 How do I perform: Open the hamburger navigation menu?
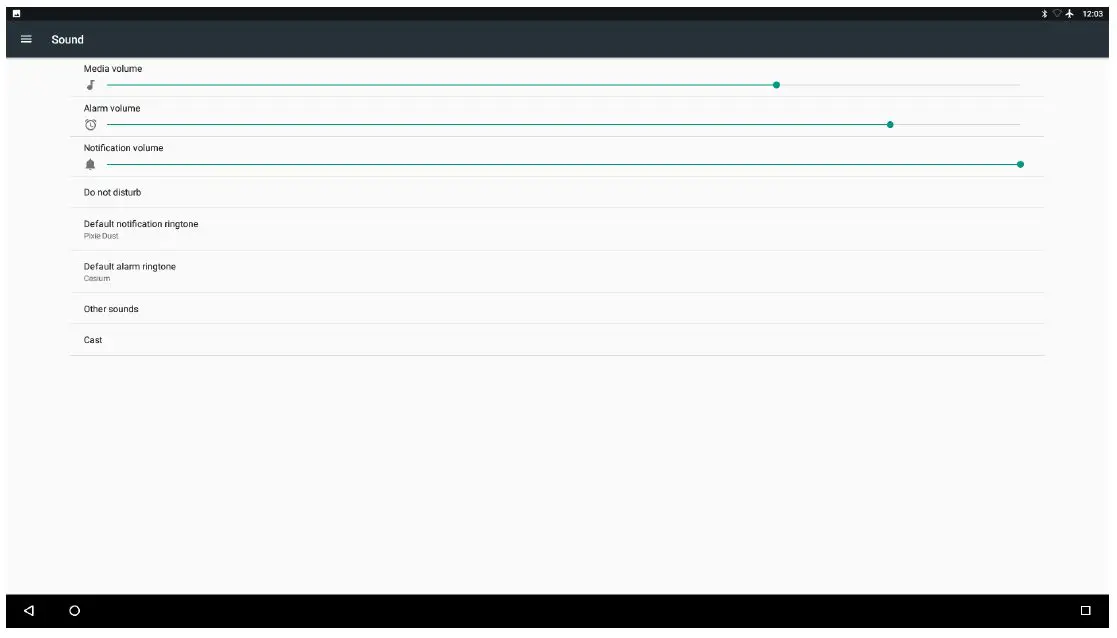tap(26, 39)
